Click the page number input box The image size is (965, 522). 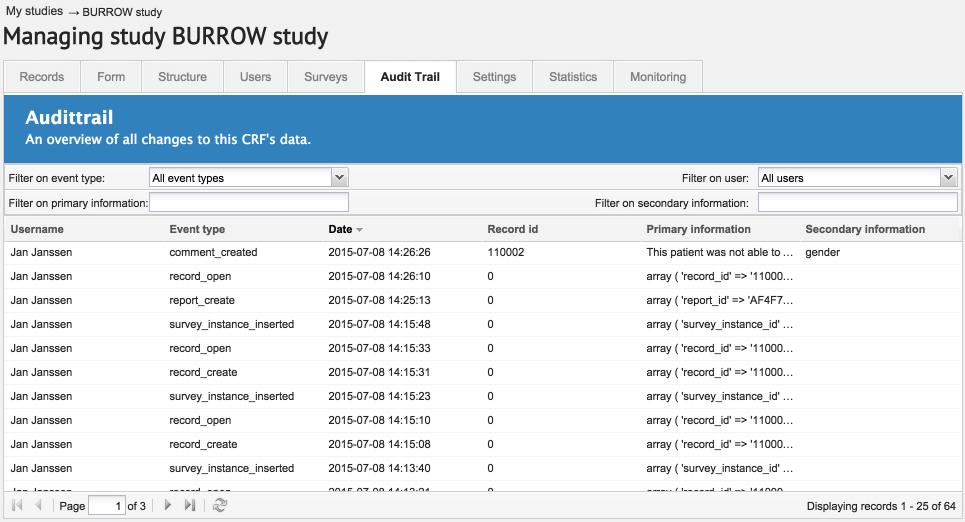coord(107,506)
